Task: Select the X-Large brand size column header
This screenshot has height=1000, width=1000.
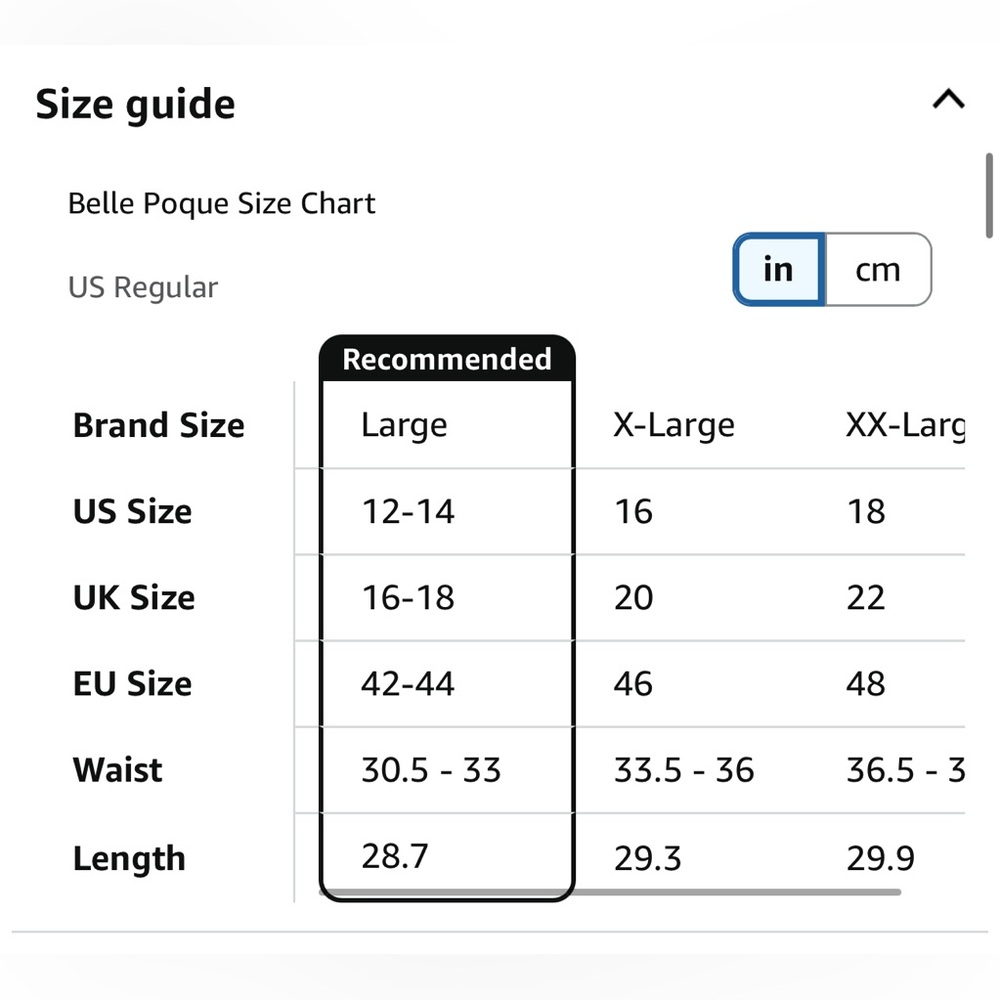Action: coord(674,425)
